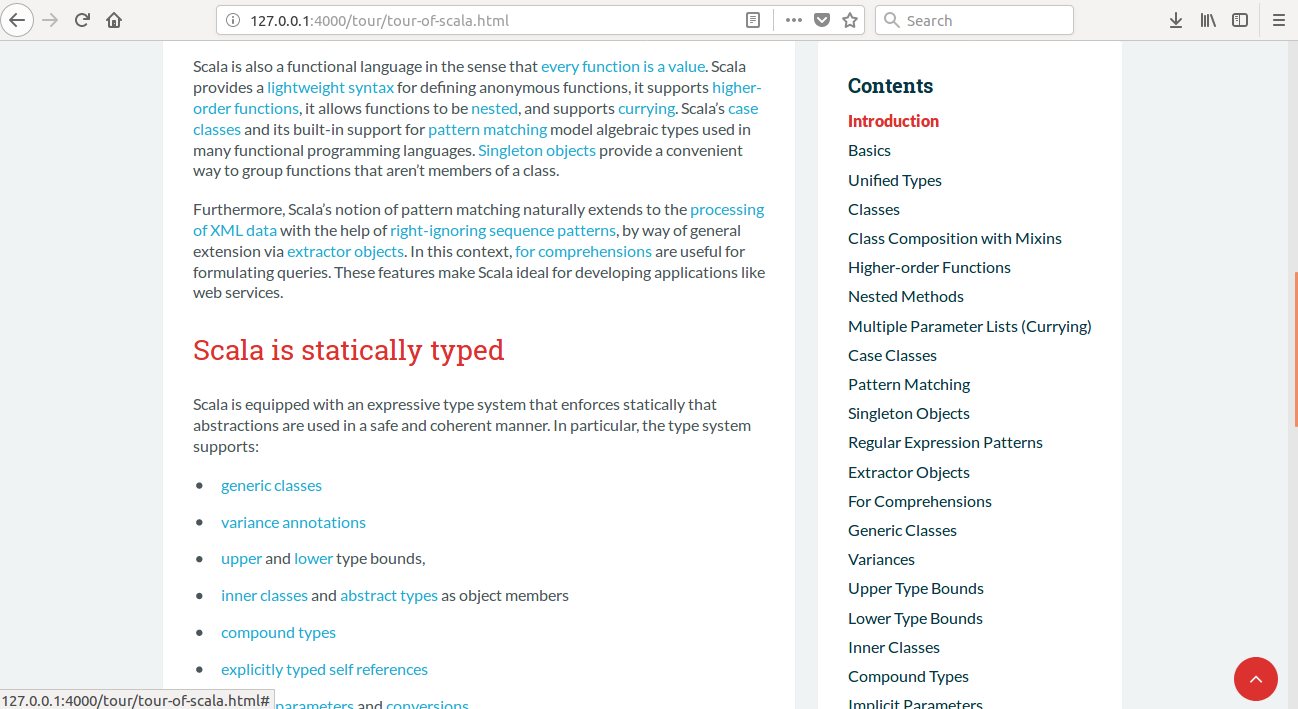Show site information for 127.0.0.1

click(x=233, y=20)
